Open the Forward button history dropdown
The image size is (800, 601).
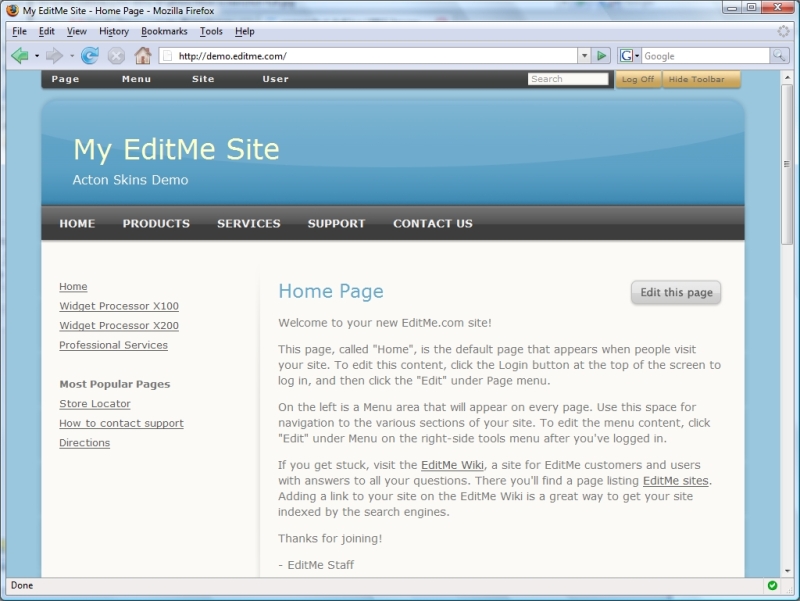tap(72, 56)
